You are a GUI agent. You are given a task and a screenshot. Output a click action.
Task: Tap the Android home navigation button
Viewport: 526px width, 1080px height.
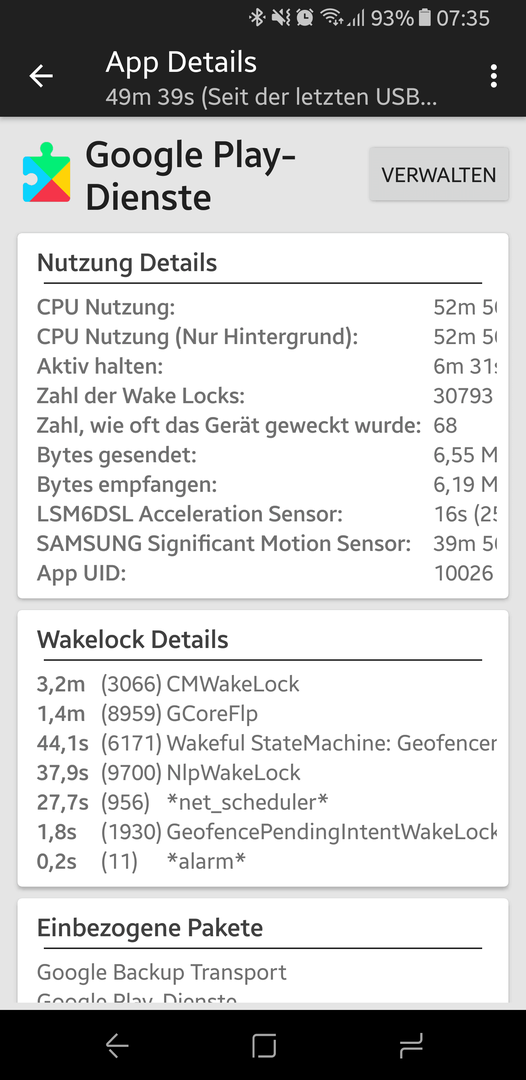tap(264, 1046)
